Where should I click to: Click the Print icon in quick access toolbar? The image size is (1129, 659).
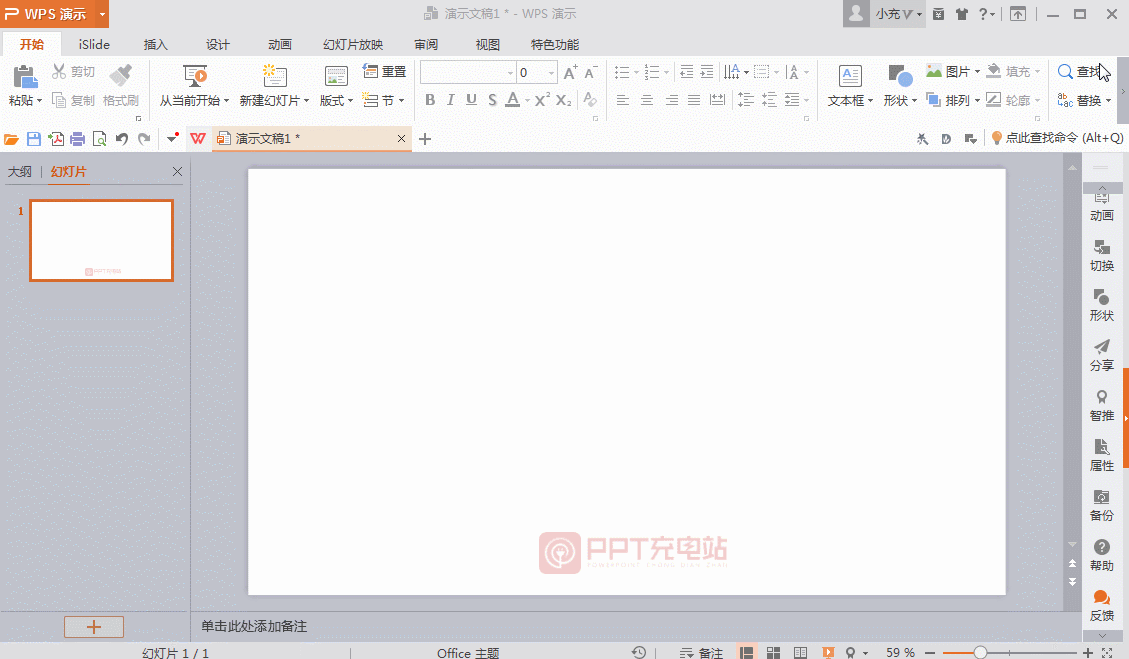(x=77, y=139)
